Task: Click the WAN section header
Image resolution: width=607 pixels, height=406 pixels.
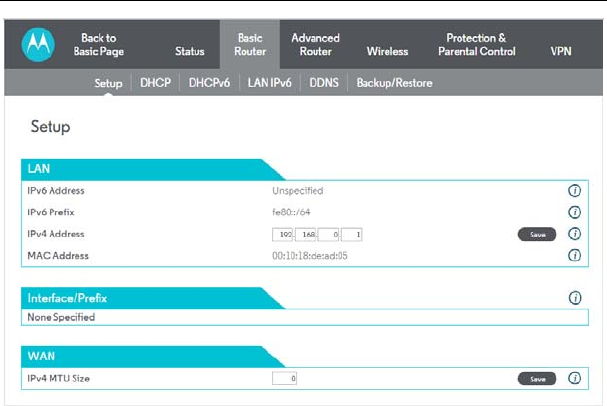Action: pos(153,356)
